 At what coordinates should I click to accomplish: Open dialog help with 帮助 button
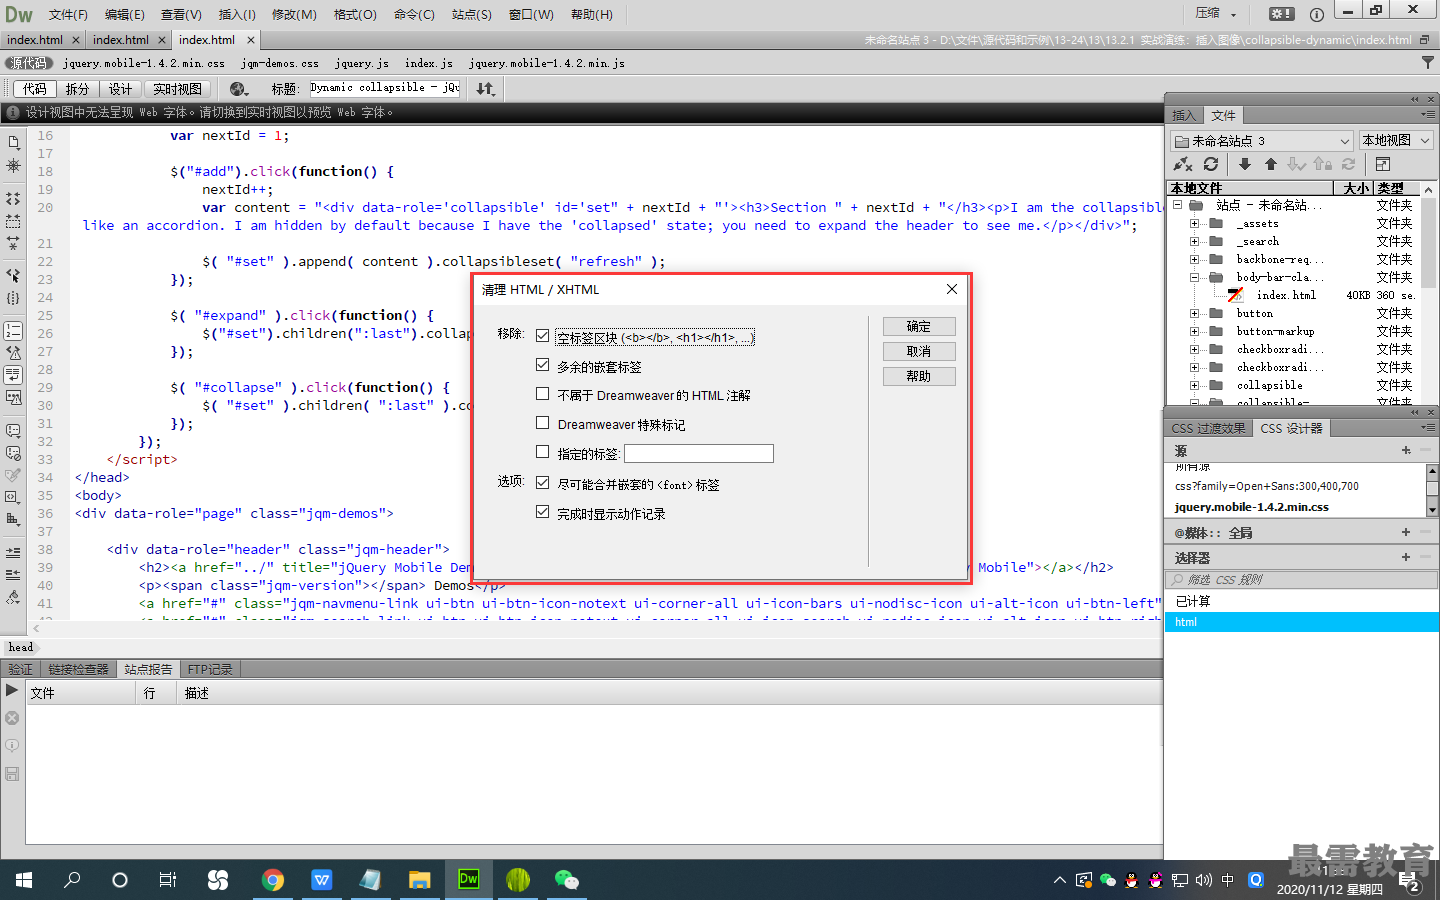919,377
